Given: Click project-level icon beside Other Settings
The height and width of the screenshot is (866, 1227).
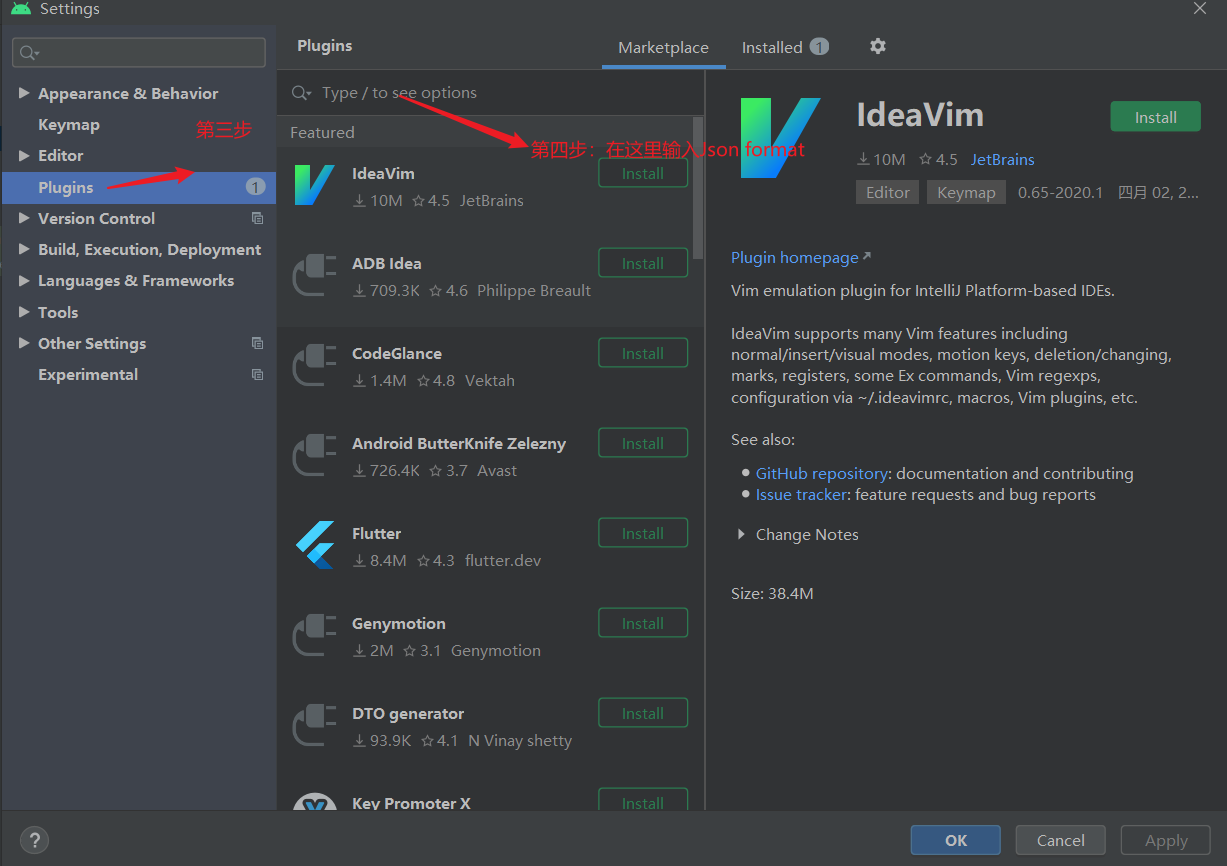Looking at the screenshot, I should click(257, 343).
